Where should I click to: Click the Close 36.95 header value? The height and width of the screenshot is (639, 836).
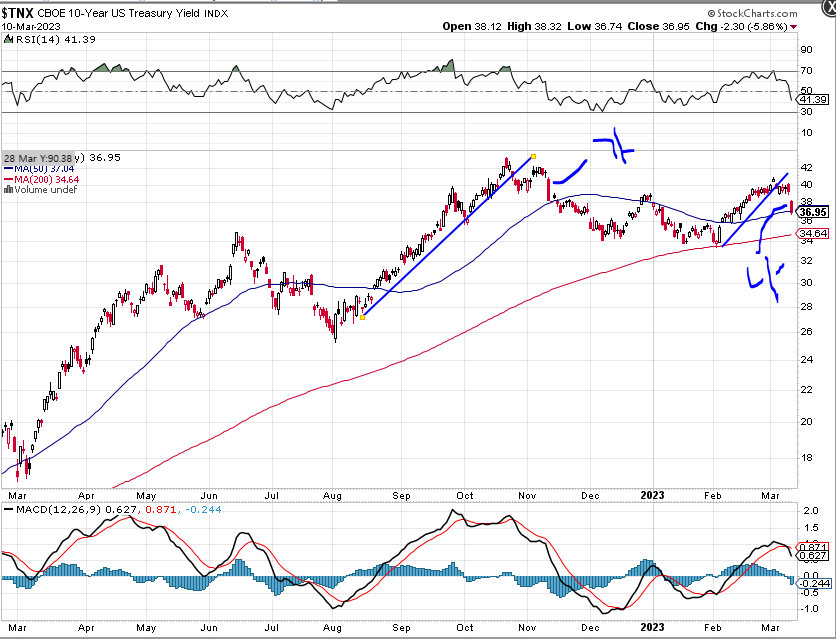658,26
